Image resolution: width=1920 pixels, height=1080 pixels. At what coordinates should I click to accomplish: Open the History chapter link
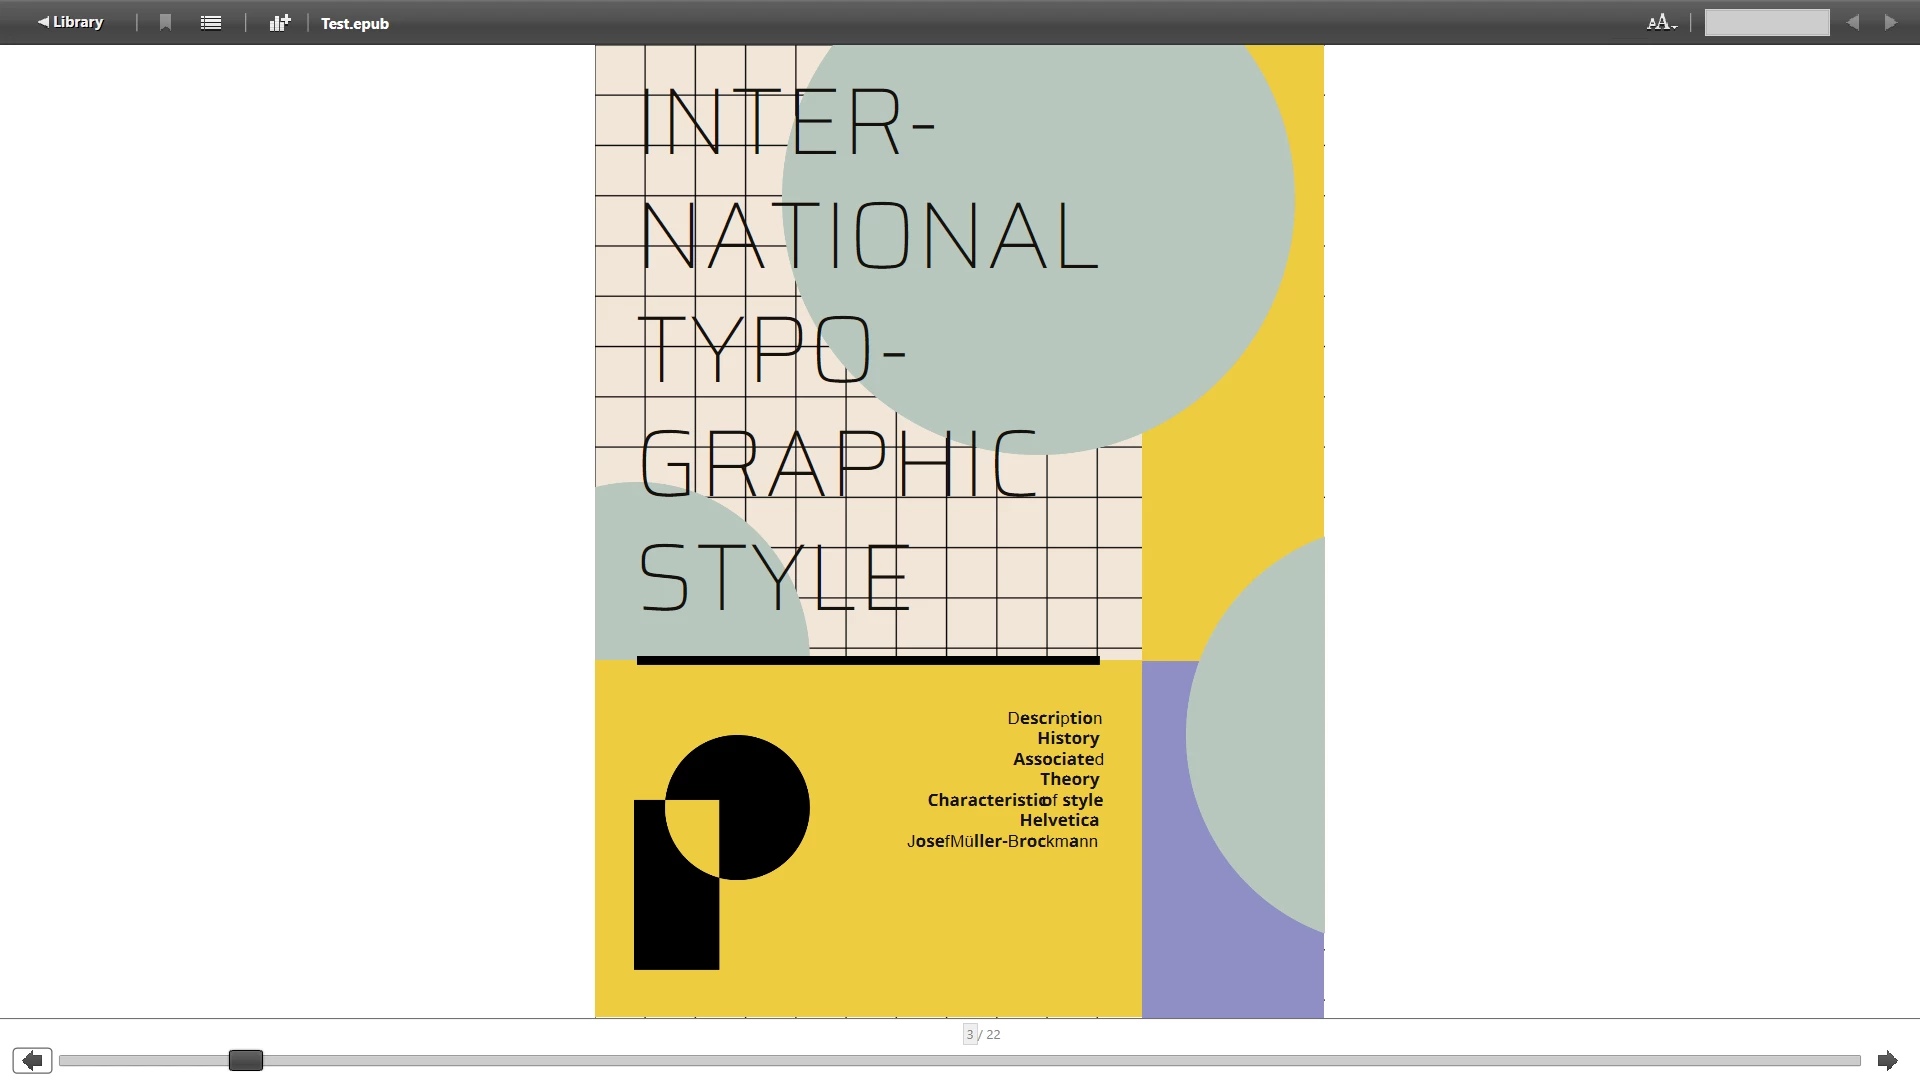coord(1068,738)
